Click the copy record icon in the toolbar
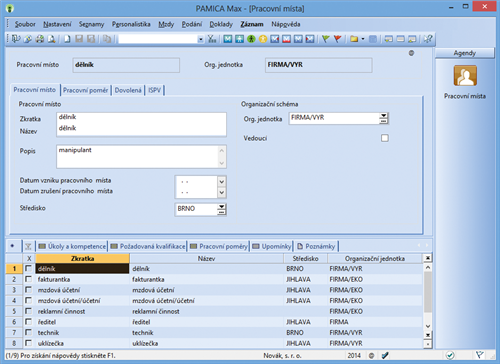This screenshot has height=364, width=500. [x=107, y=39]
